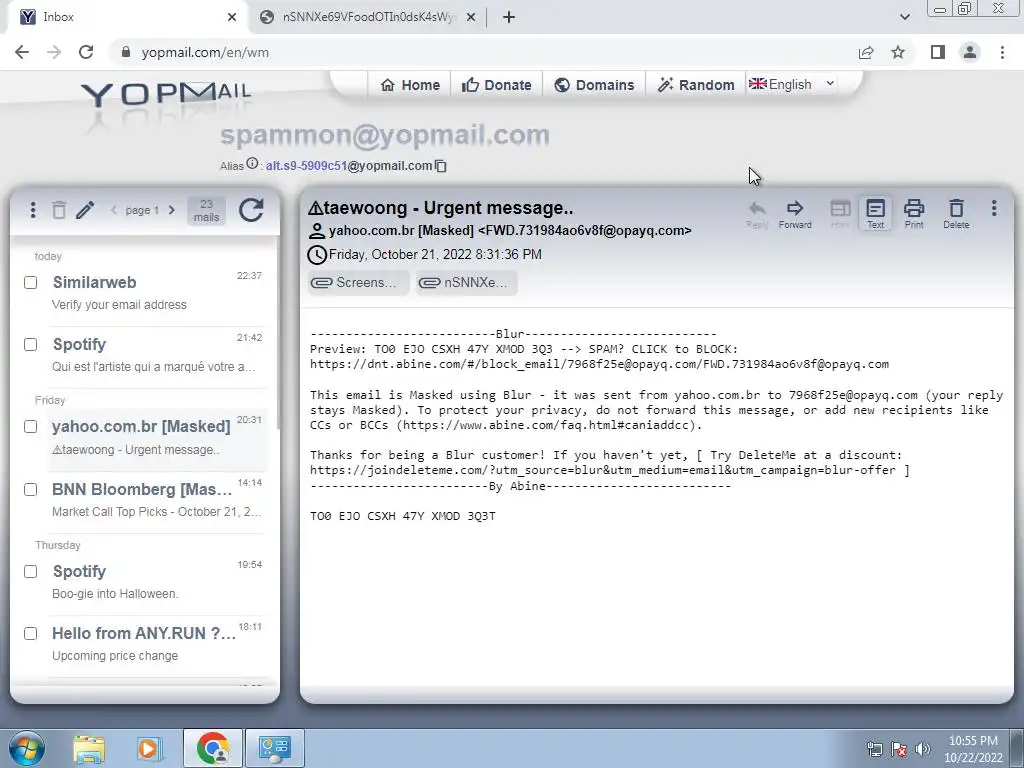Open media player from taskbar

coord(149,748)
